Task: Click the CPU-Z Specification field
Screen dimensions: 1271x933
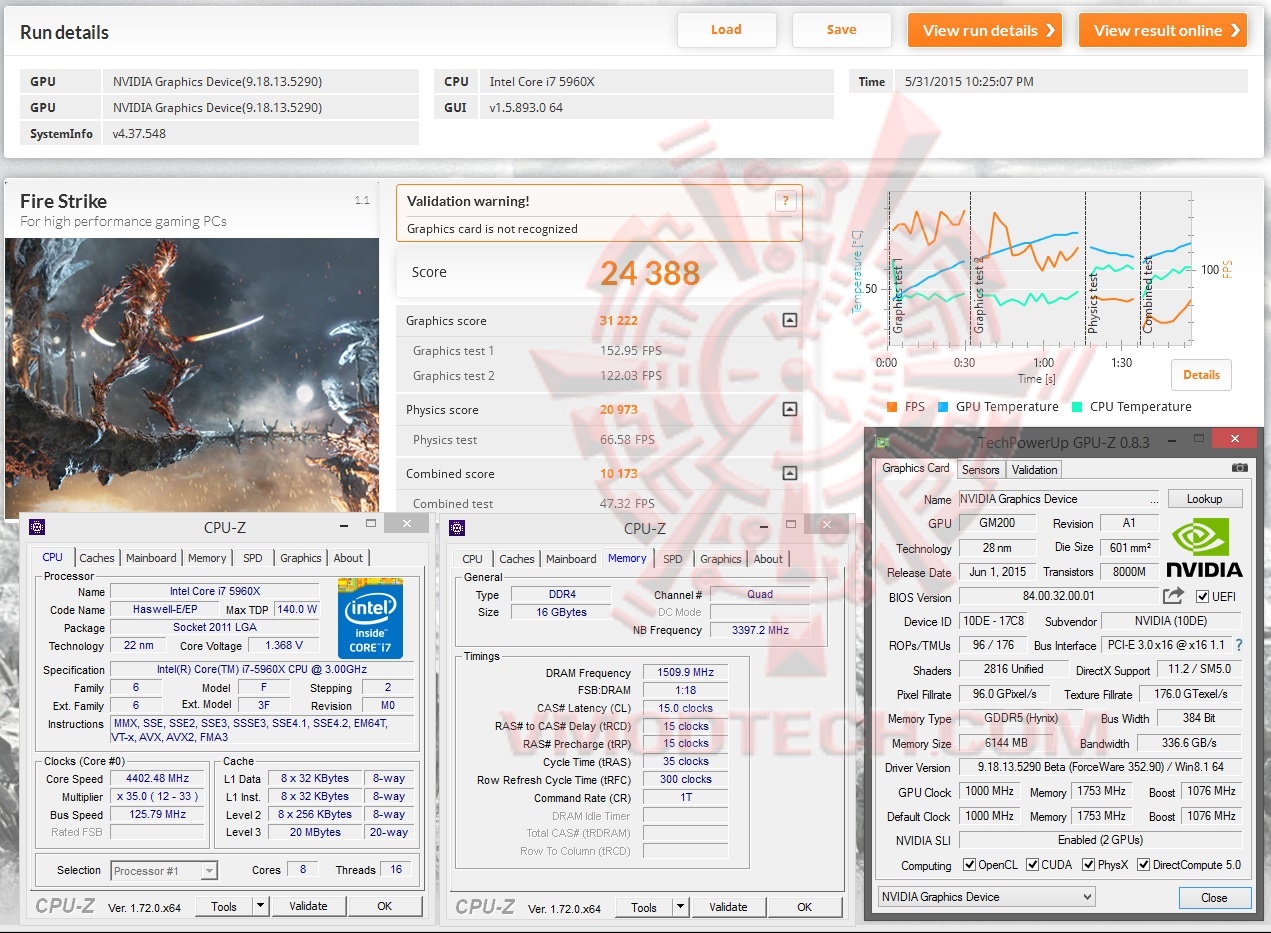Action: tap(262, 670)
